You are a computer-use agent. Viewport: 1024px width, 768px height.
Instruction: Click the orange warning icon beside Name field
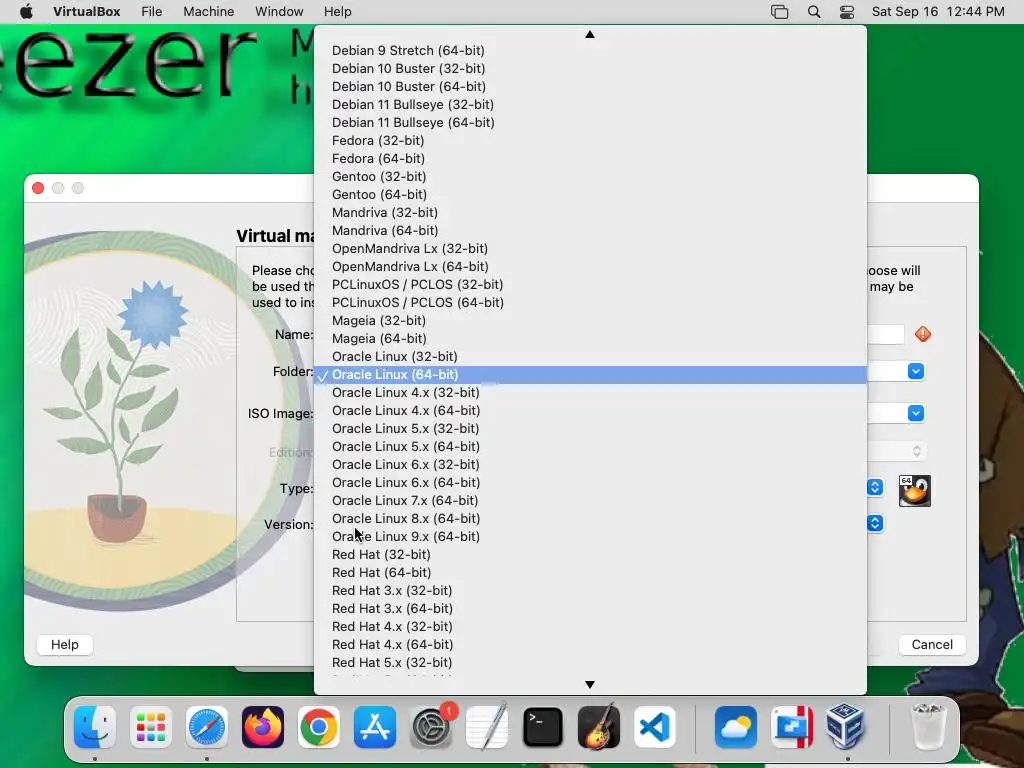[923, 334]
